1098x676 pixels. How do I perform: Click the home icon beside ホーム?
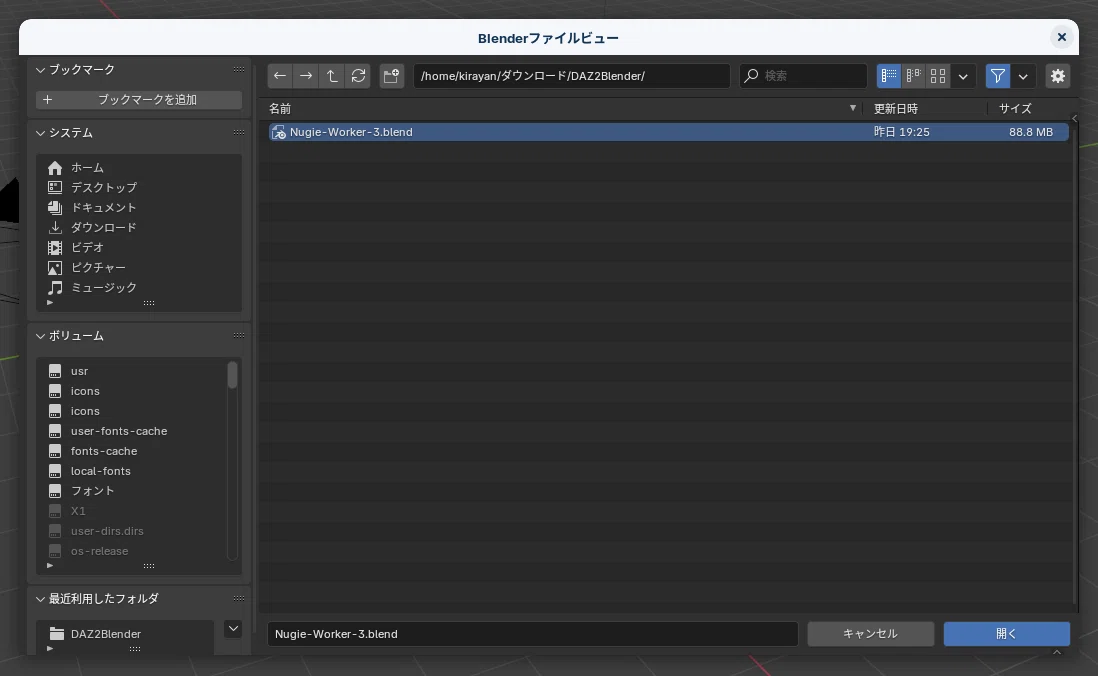tap(55, 167)
